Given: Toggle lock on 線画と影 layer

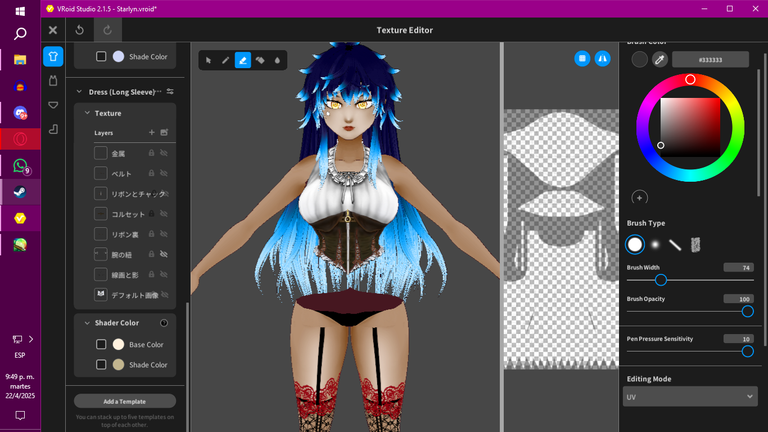Looking at the screenshot, I should (151, 274).
